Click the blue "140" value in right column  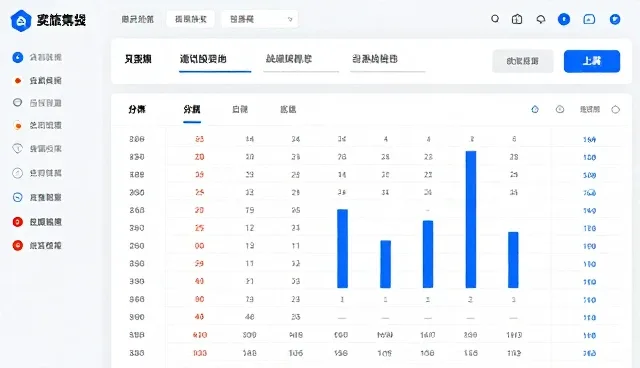click(x=589, y=211)
